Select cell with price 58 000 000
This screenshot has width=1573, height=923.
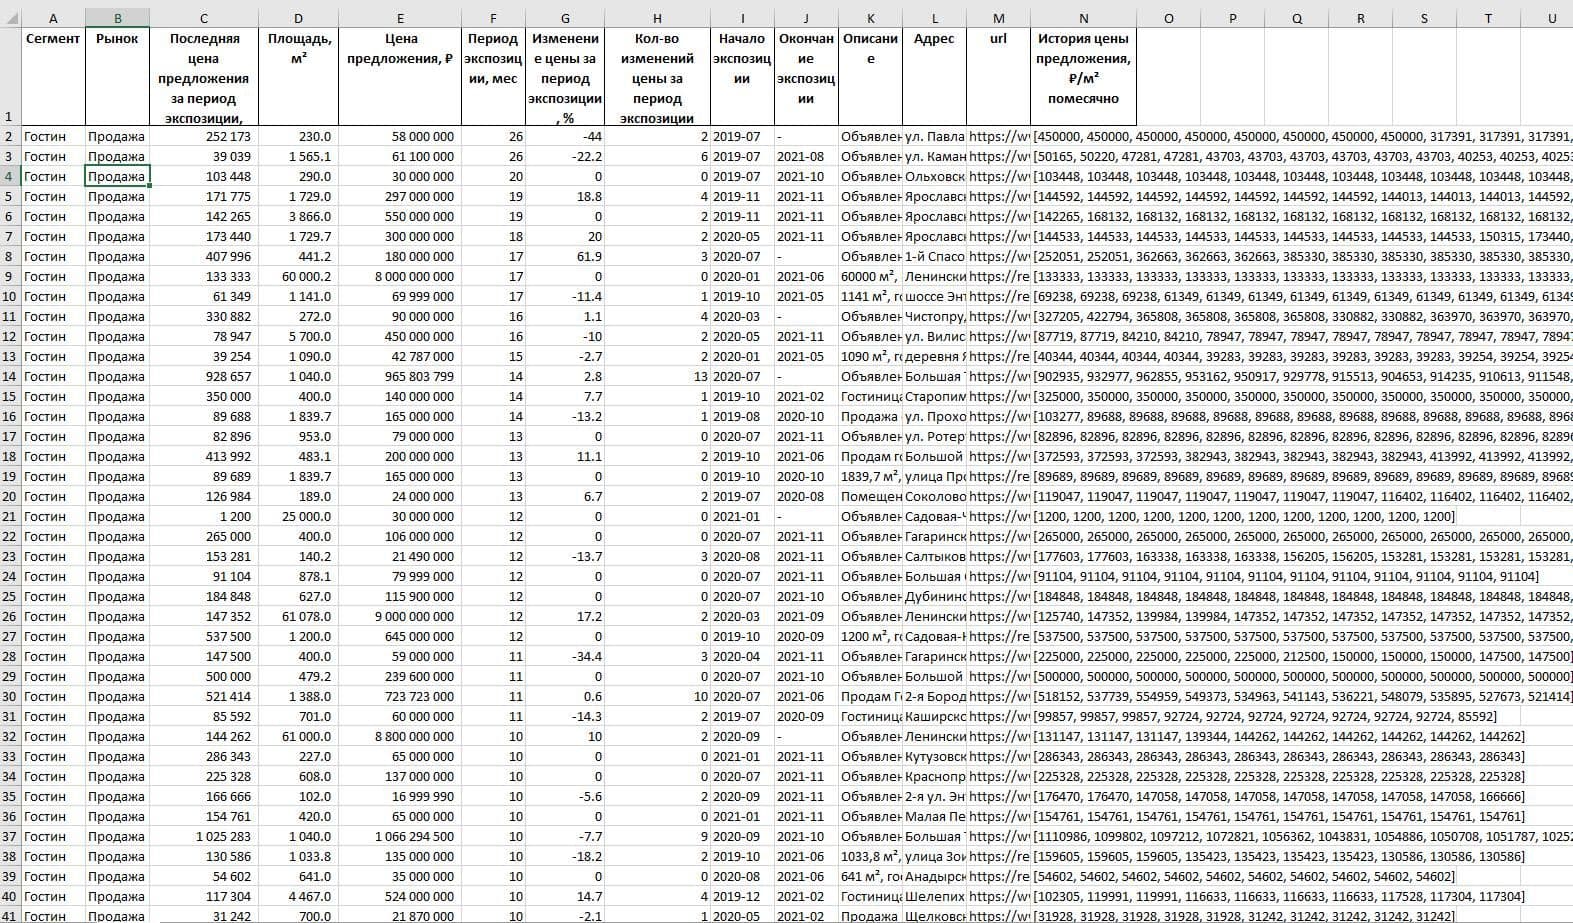point(400,136)
